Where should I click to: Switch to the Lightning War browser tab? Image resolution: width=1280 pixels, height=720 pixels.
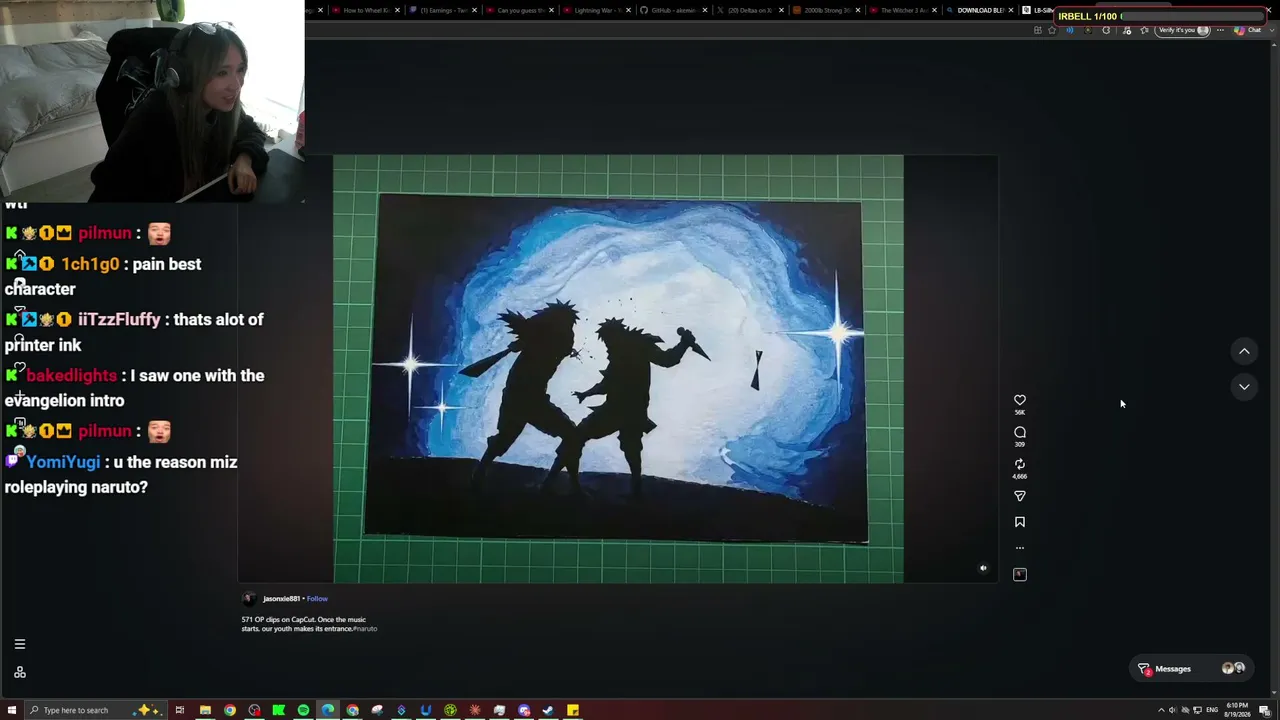(x=598, y=10)
